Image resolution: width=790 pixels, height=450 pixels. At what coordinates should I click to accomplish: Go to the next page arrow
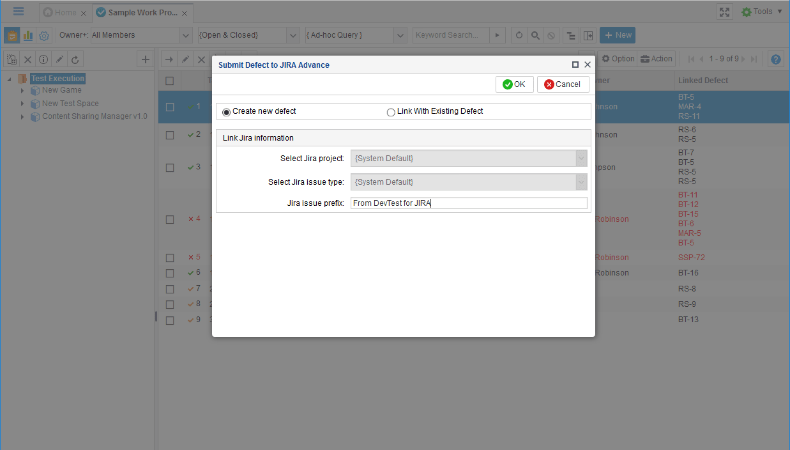[x=744, y=59]
